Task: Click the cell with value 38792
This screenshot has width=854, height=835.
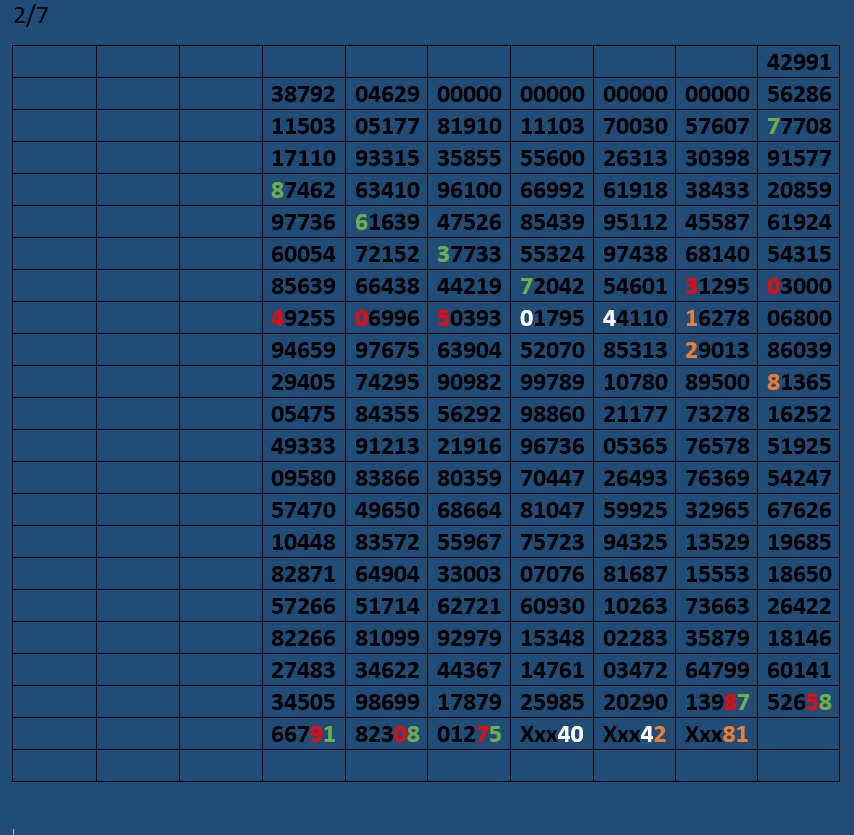Action: [303, 94]
